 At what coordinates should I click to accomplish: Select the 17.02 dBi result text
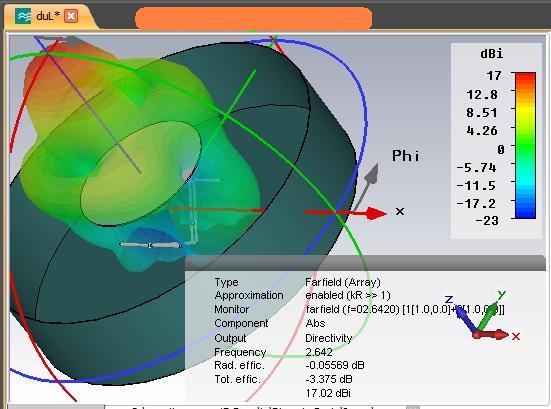pyautogui.click(x=328, y=393)
